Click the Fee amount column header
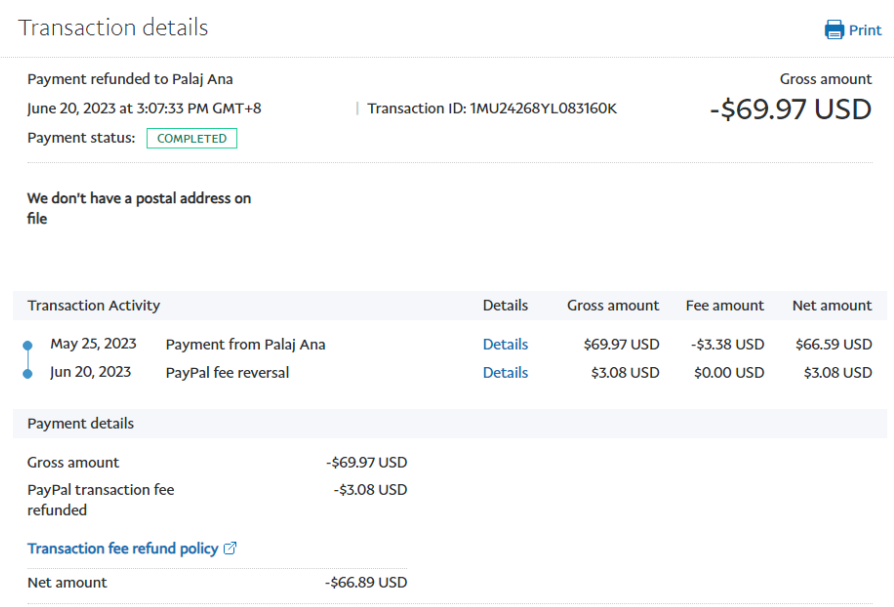This screenshot has height=607, width=894. point(724,305)
